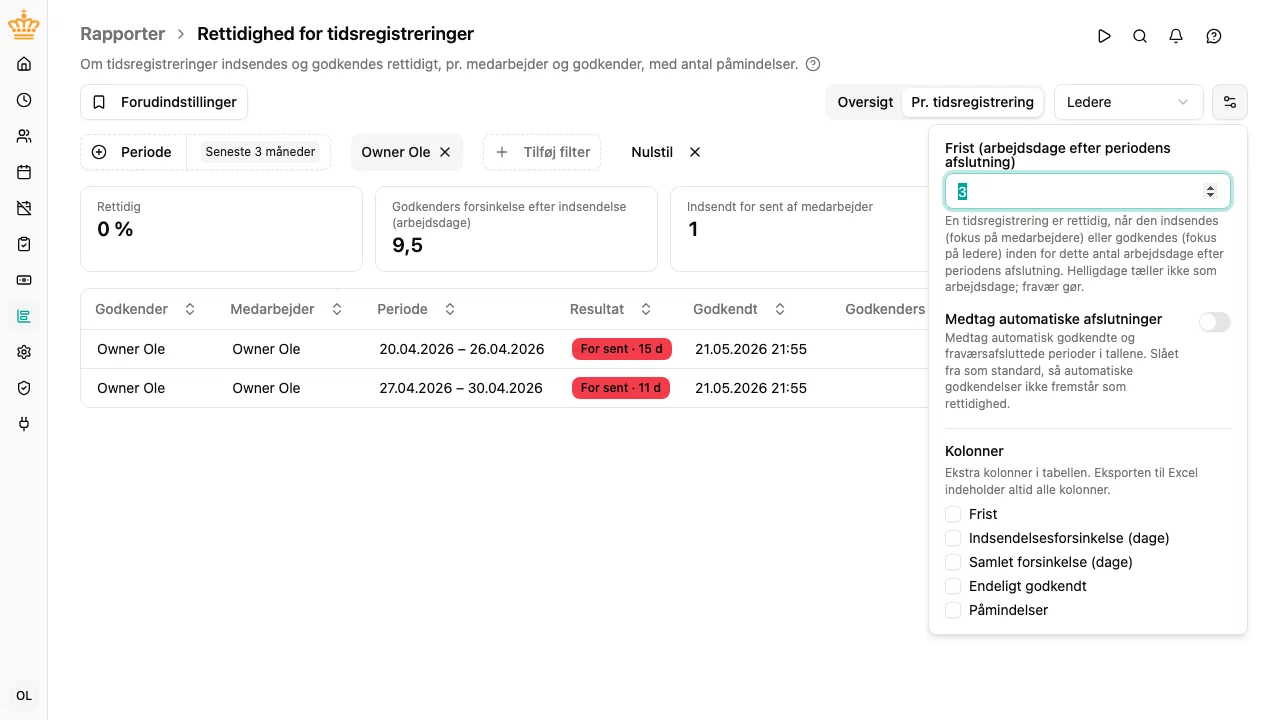This screenshot has width=1280, height=720.
Task: Sort by the Medarbejder column
Action: pos(286,309)
